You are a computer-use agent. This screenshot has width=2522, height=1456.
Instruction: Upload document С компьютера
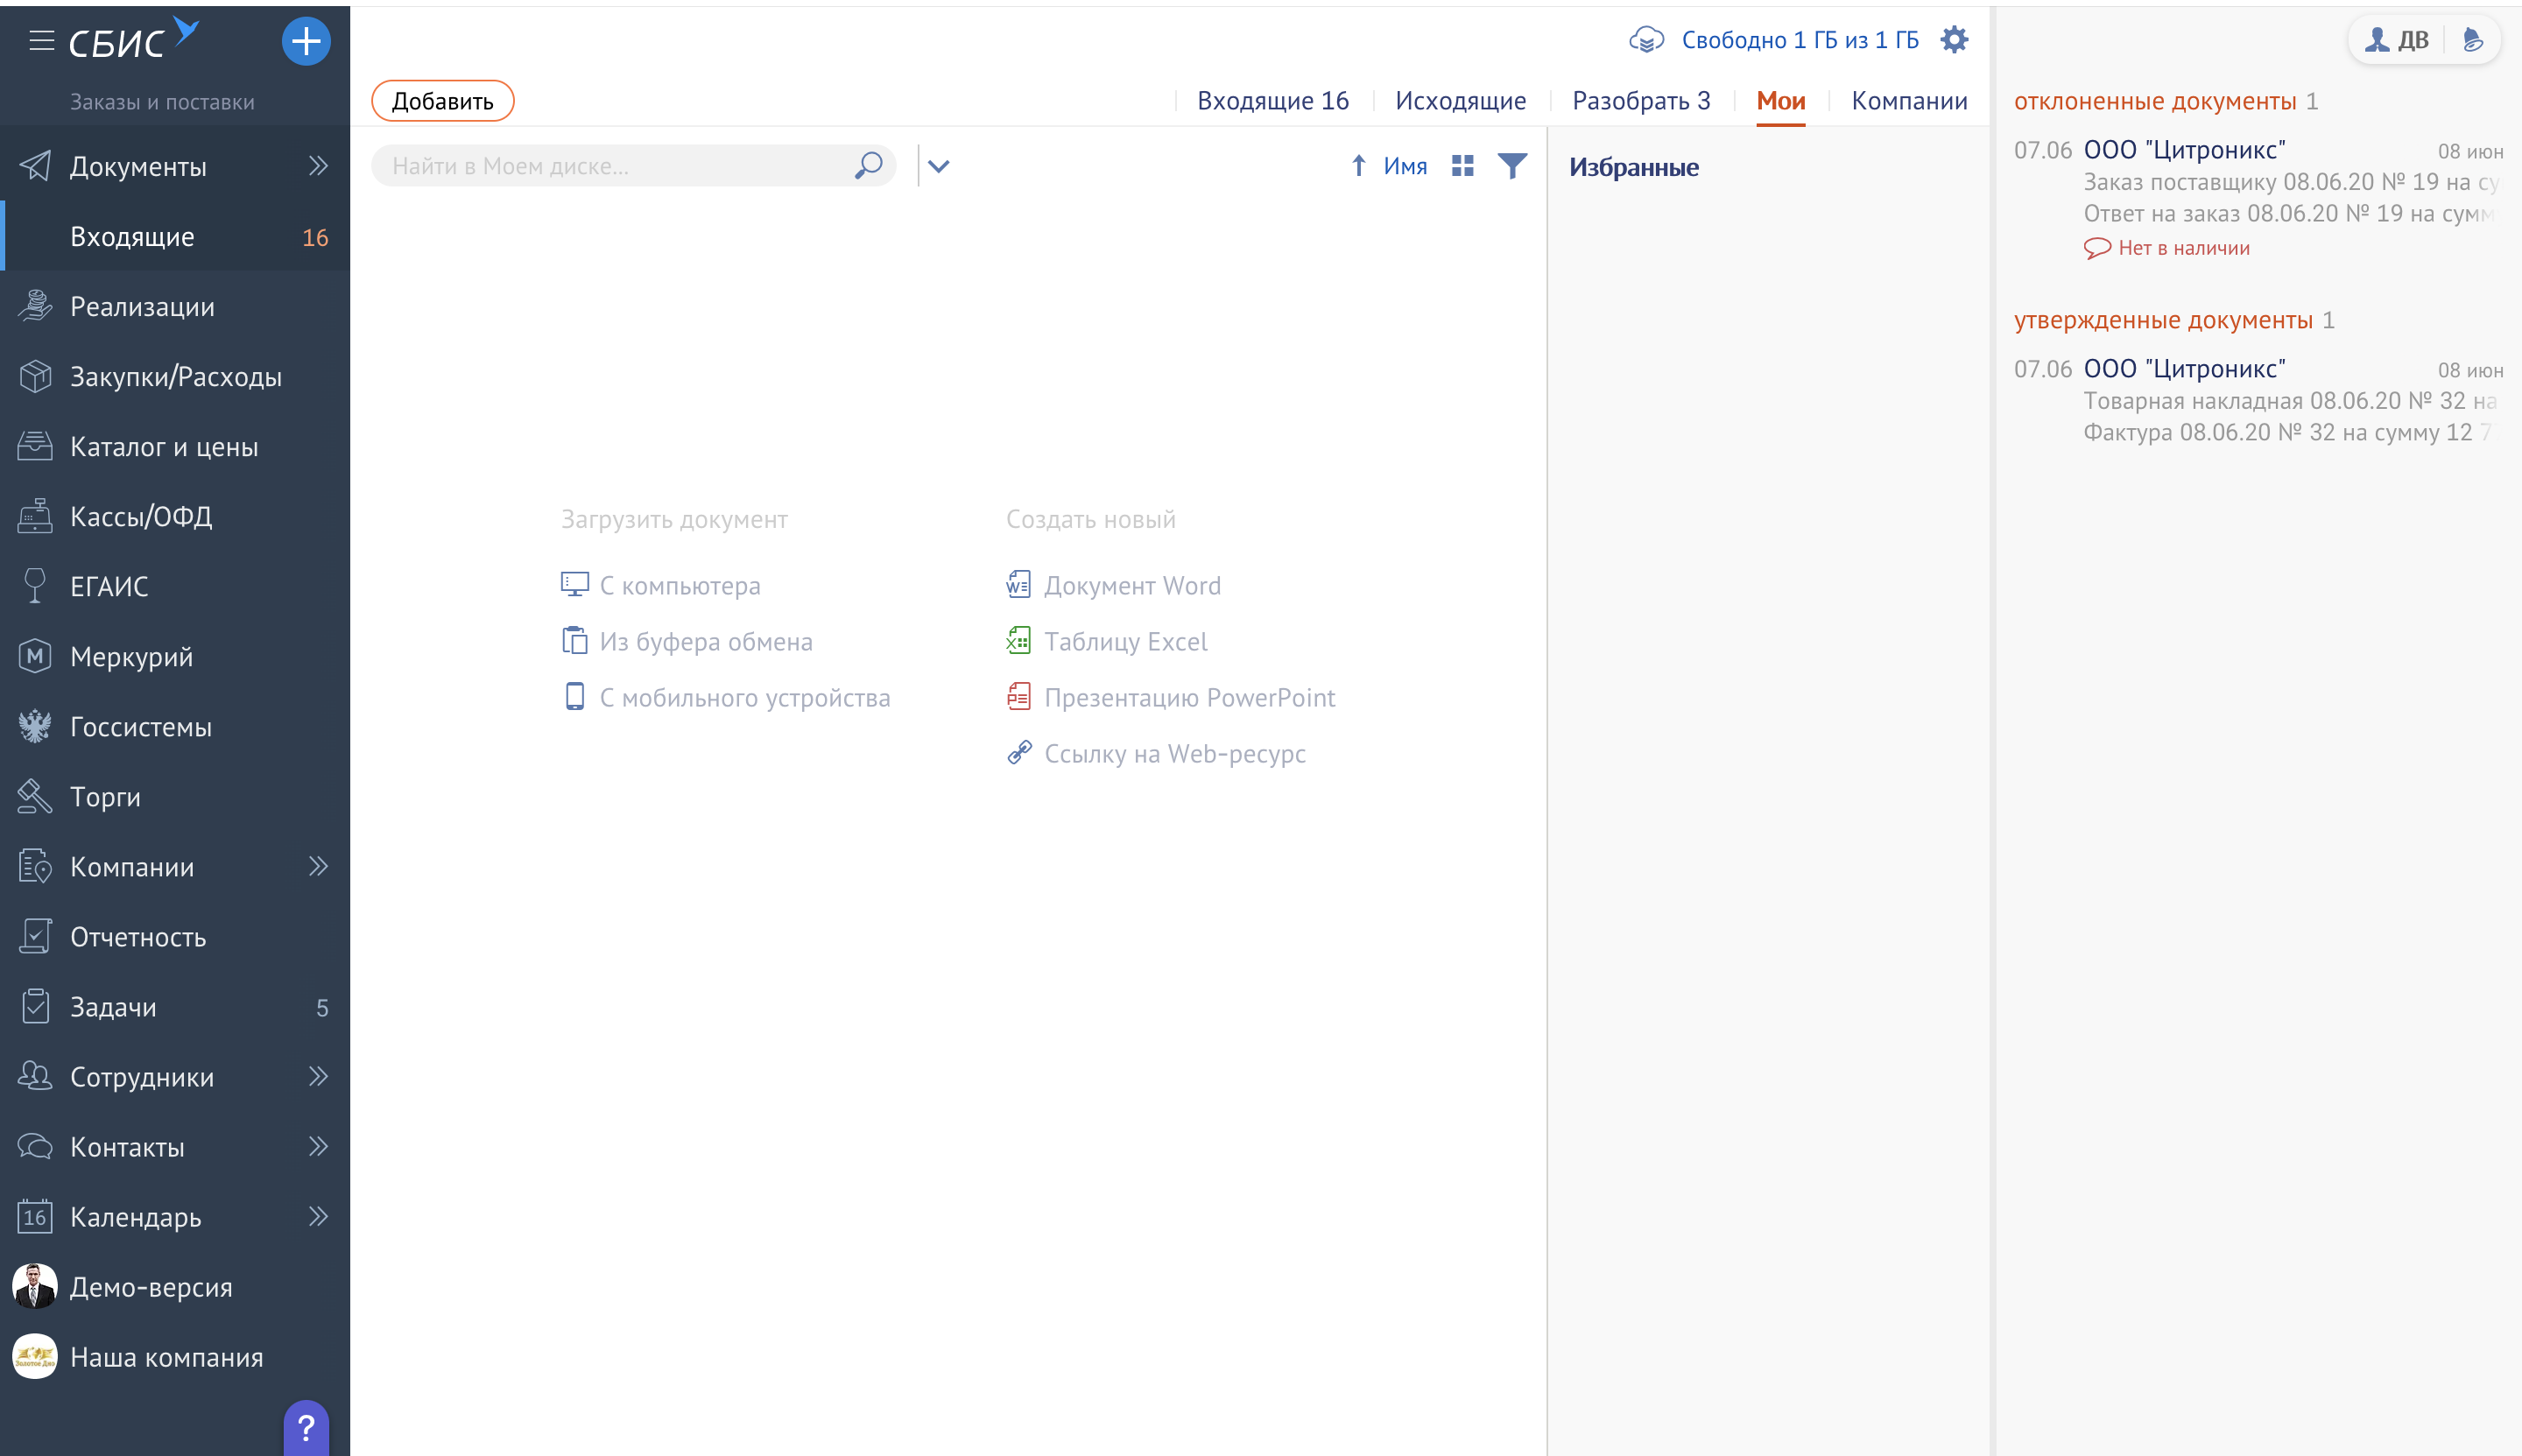[679, 586]
